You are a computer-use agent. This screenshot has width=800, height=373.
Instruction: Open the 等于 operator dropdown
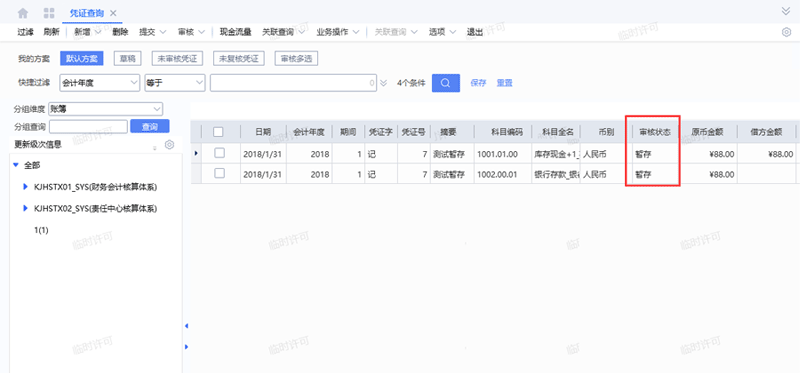click(175, 83)
